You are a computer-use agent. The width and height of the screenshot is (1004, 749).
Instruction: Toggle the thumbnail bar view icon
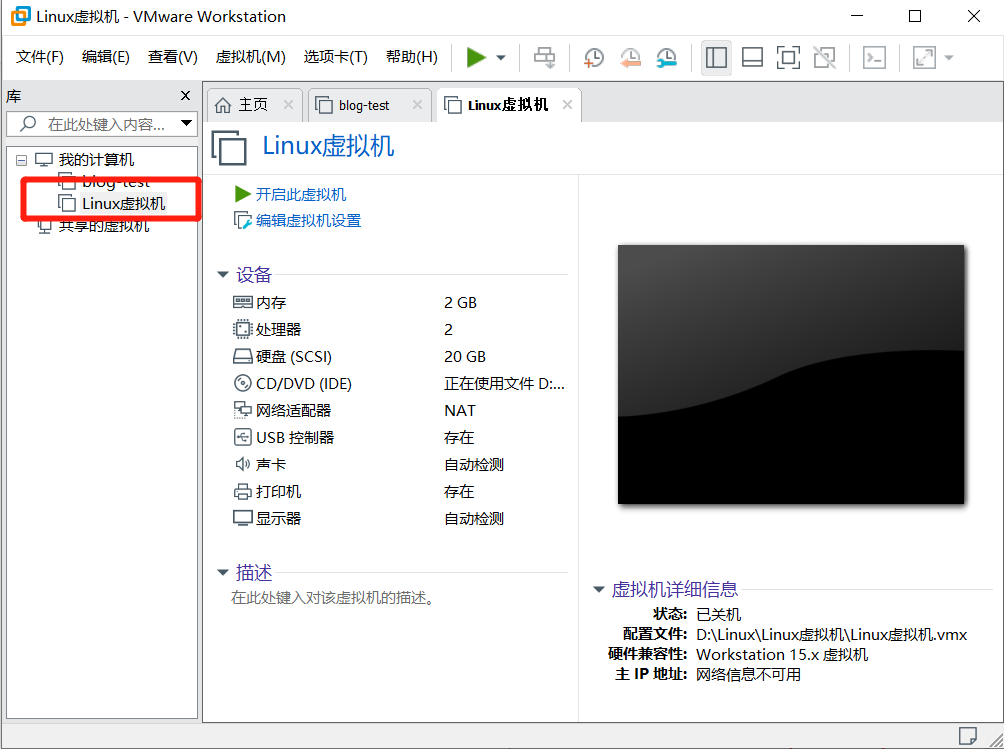click(x=752, y=57)
